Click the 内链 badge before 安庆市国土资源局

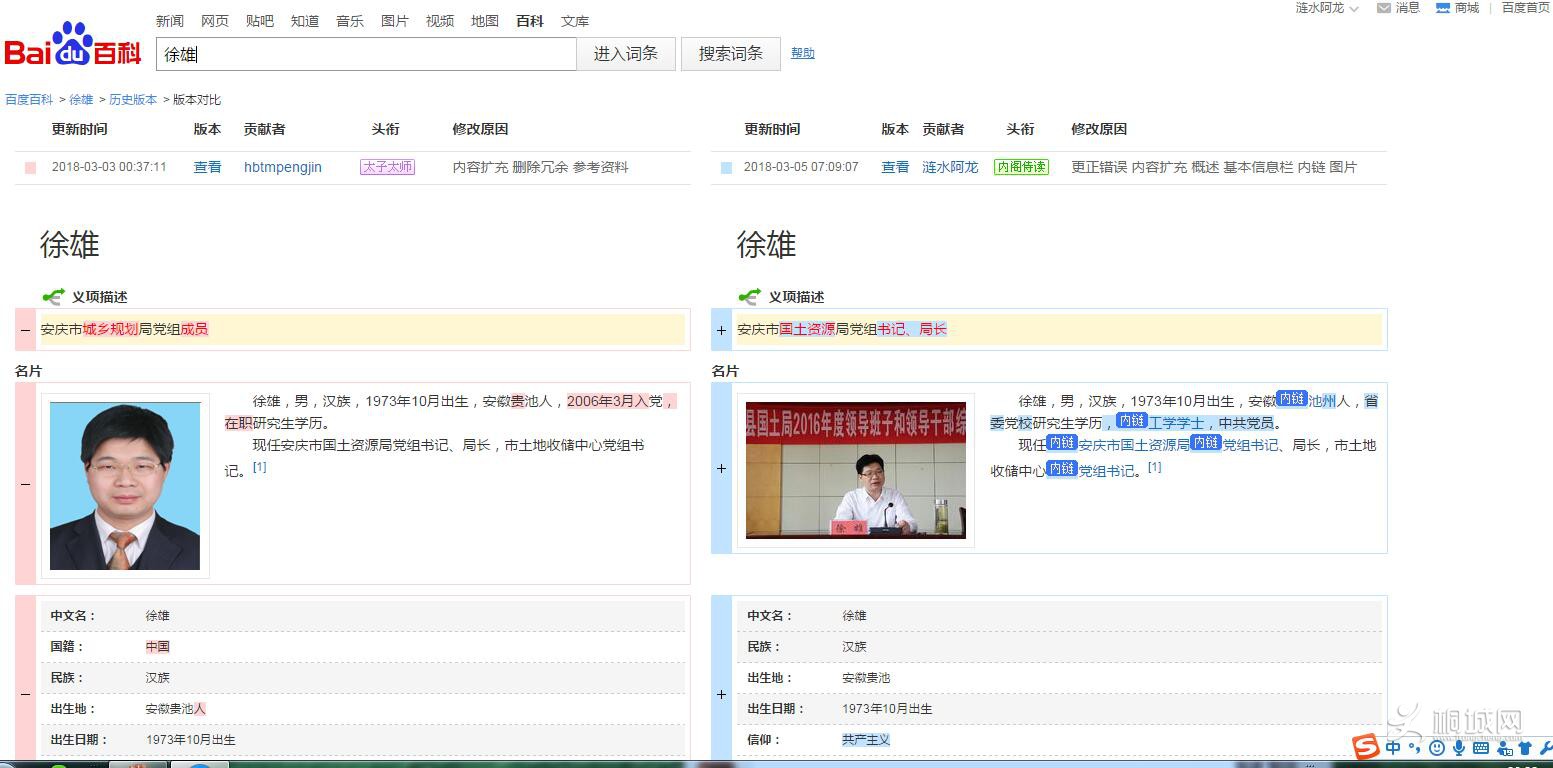1062,442
